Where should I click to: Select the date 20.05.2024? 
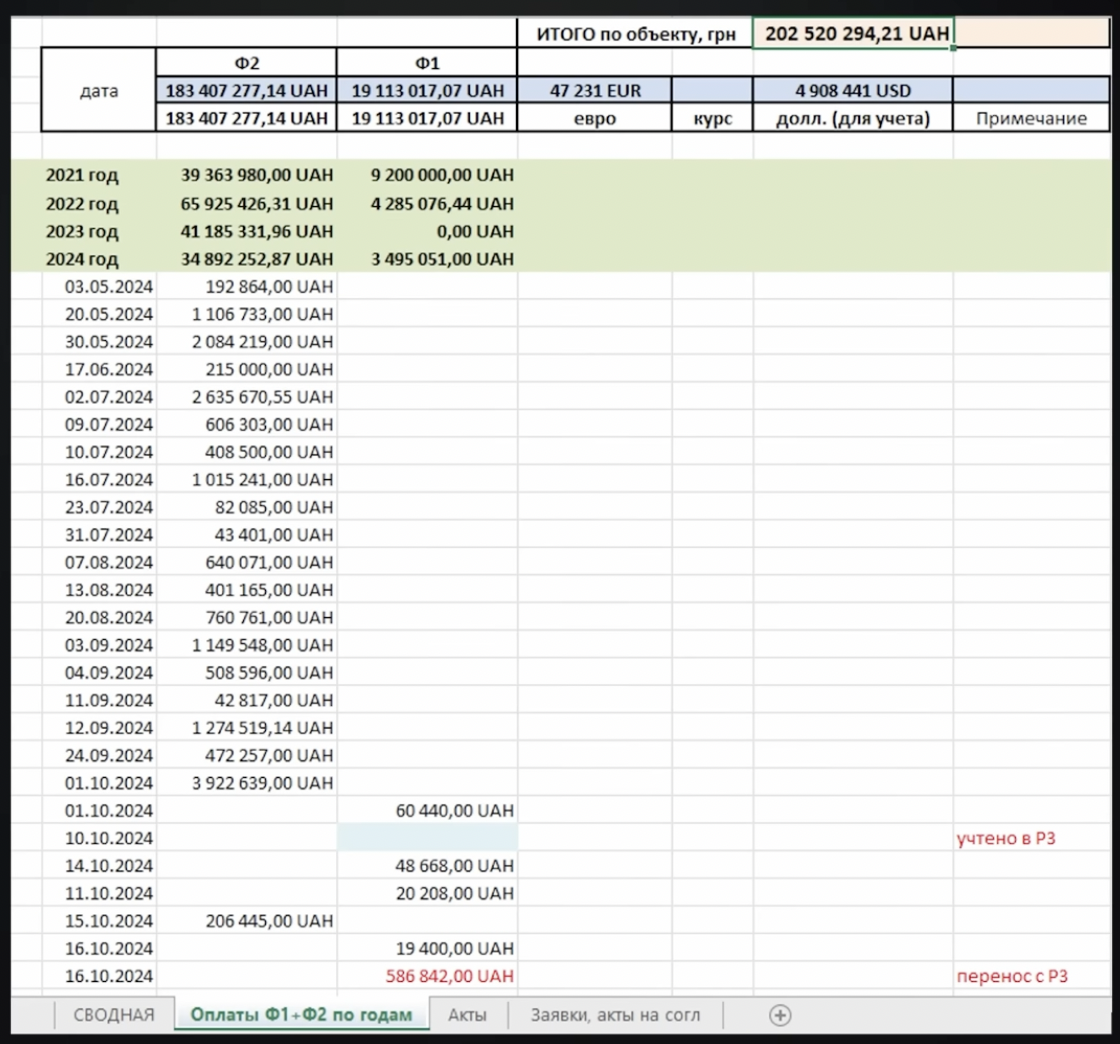tap(99, 314)
